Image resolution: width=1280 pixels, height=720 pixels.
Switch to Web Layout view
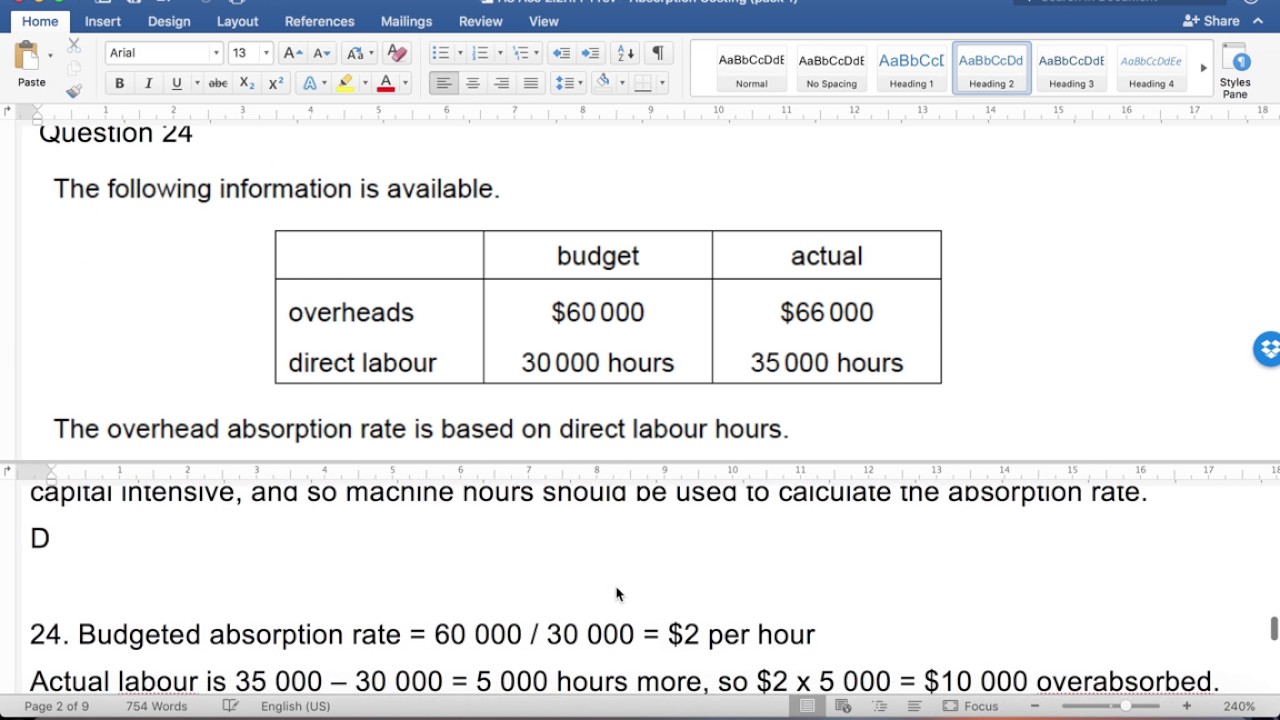843,706
